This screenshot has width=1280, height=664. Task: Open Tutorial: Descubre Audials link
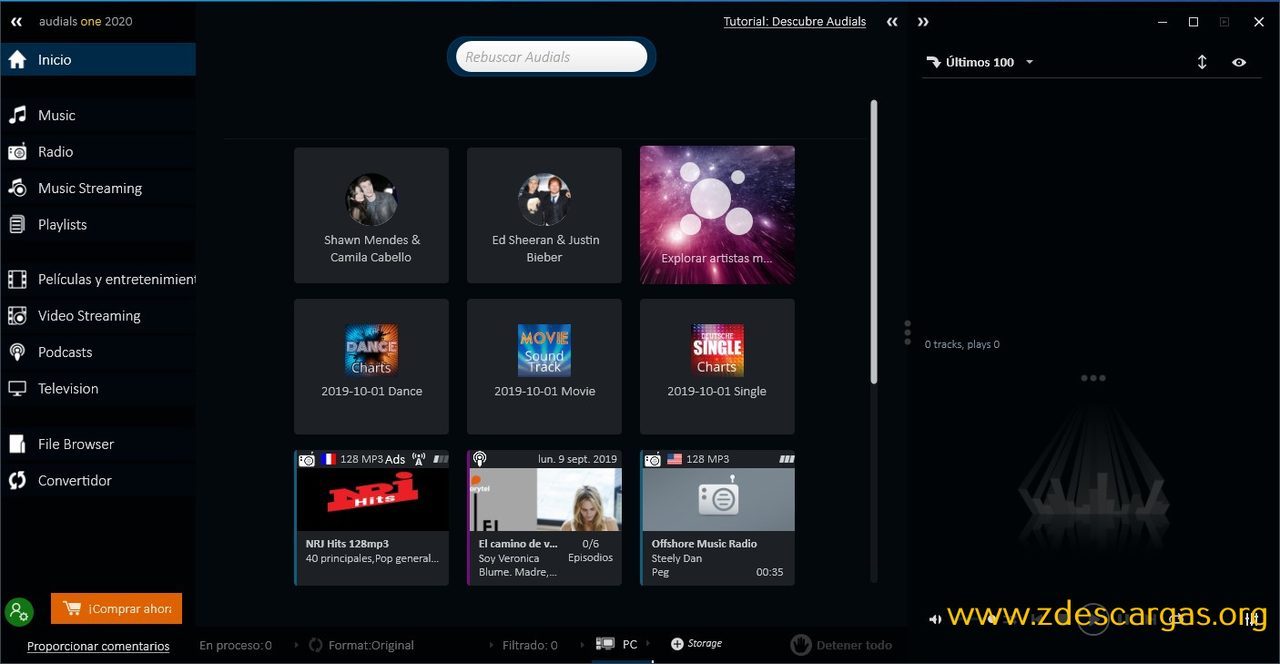point(795,21)
